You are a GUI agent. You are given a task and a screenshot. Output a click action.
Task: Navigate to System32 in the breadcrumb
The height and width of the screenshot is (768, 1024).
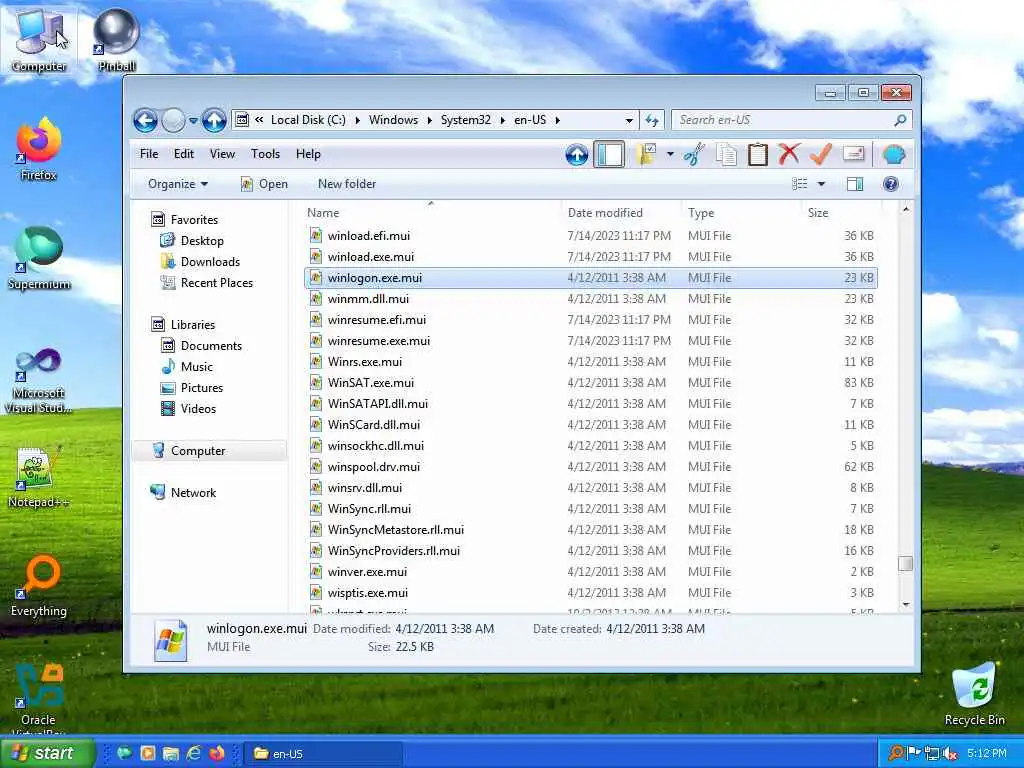(466, 120)
